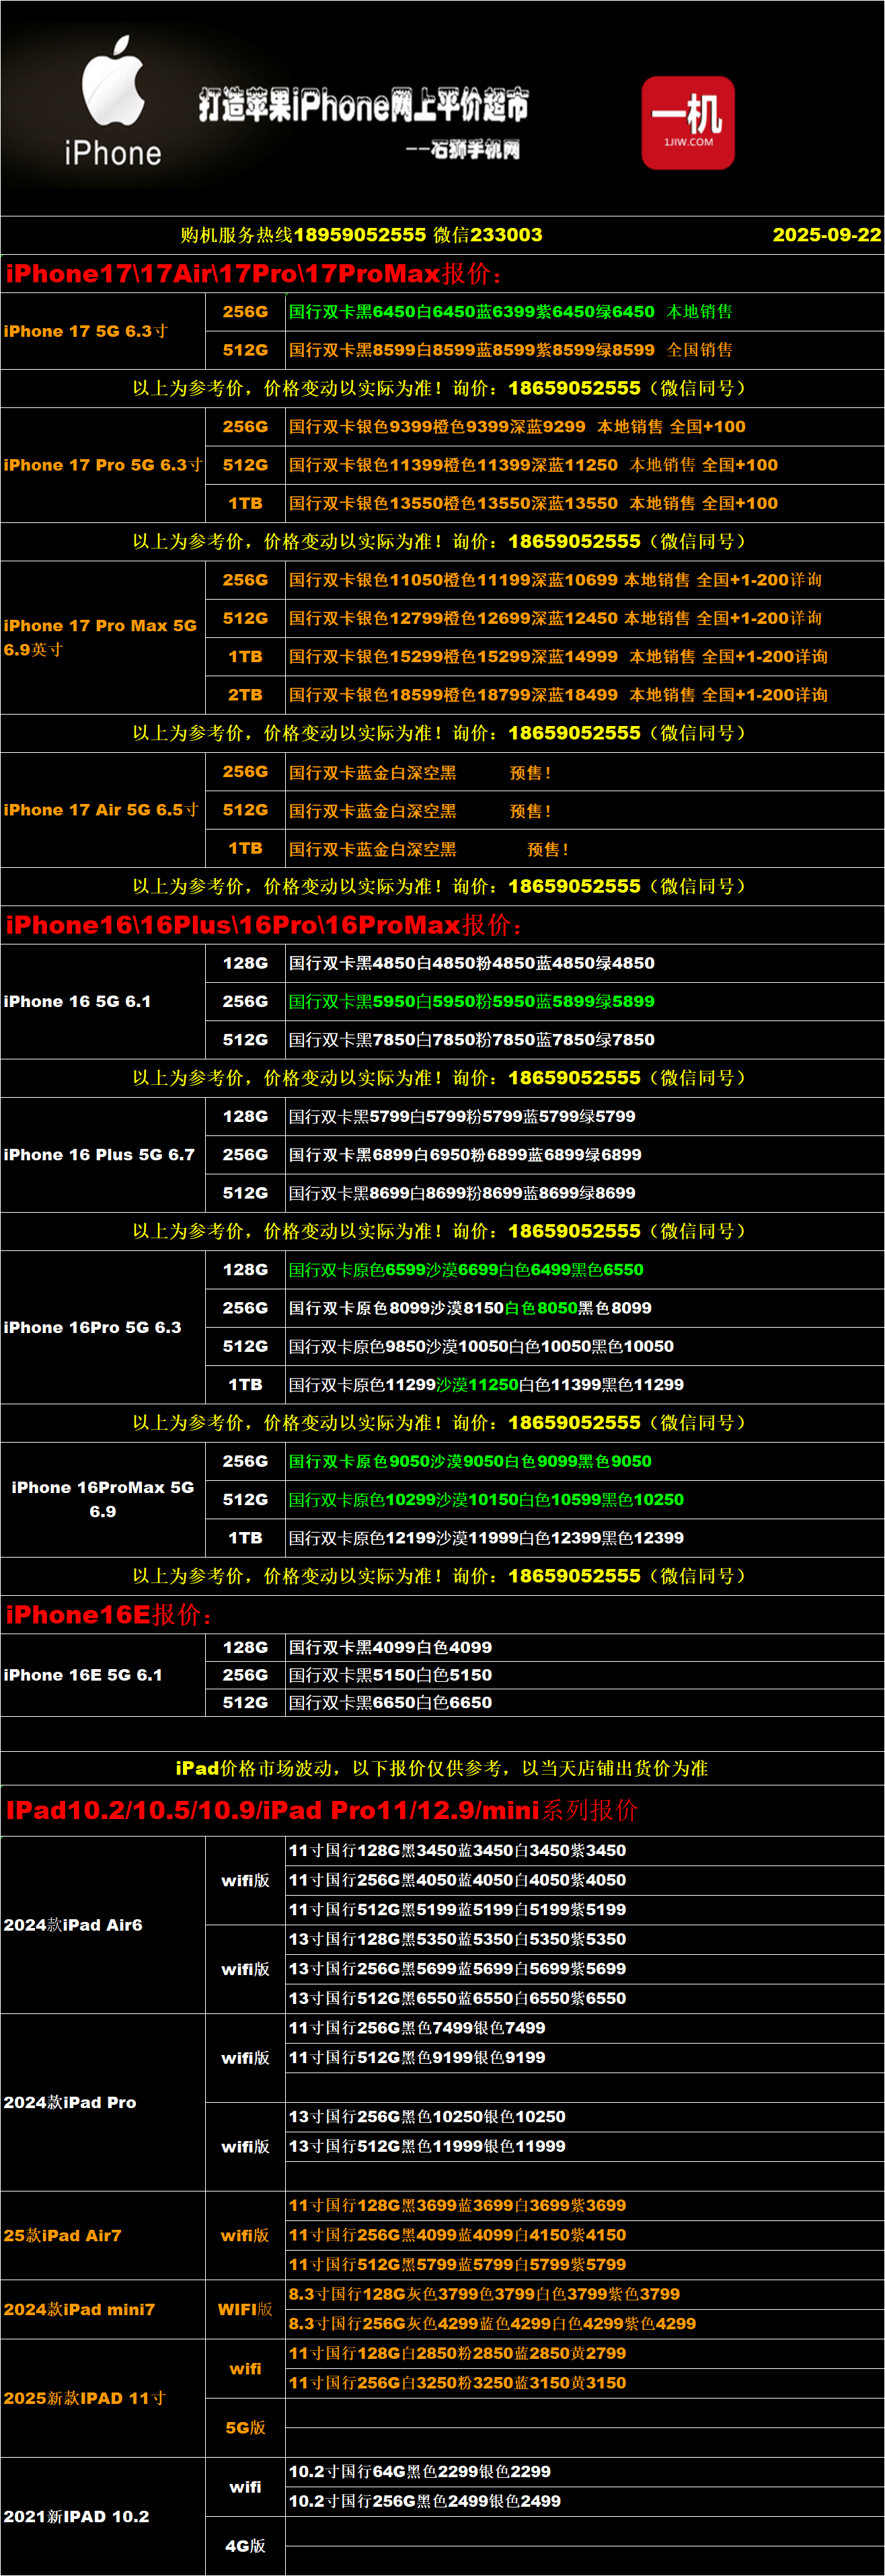Select the iPhone17\17Air\17Pro\17ProMax报价 heading
The height and width of the screenshot is (2576, 885).
point(254,274)
